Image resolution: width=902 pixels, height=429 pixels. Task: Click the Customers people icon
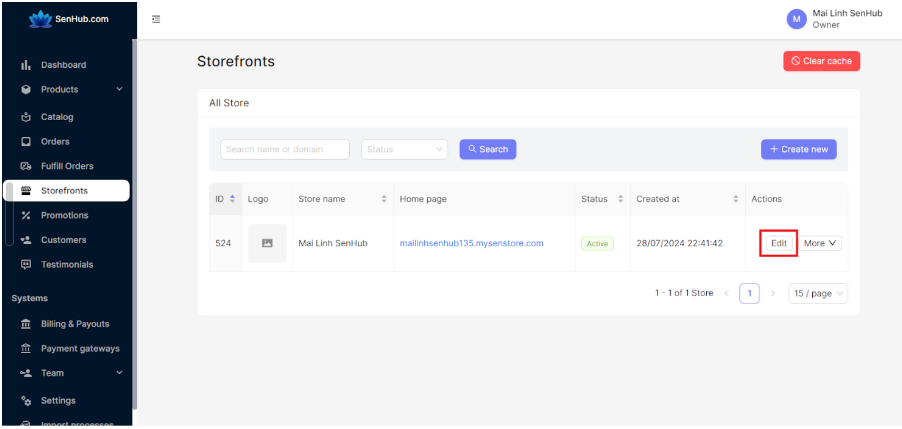26,240
